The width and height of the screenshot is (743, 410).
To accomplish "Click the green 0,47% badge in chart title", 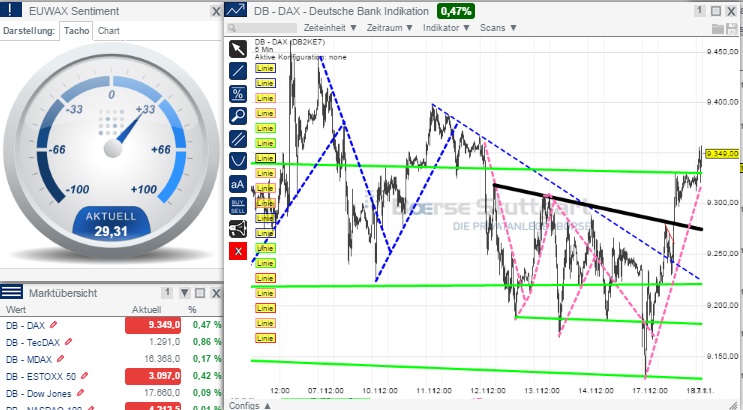I will (456, 11).
